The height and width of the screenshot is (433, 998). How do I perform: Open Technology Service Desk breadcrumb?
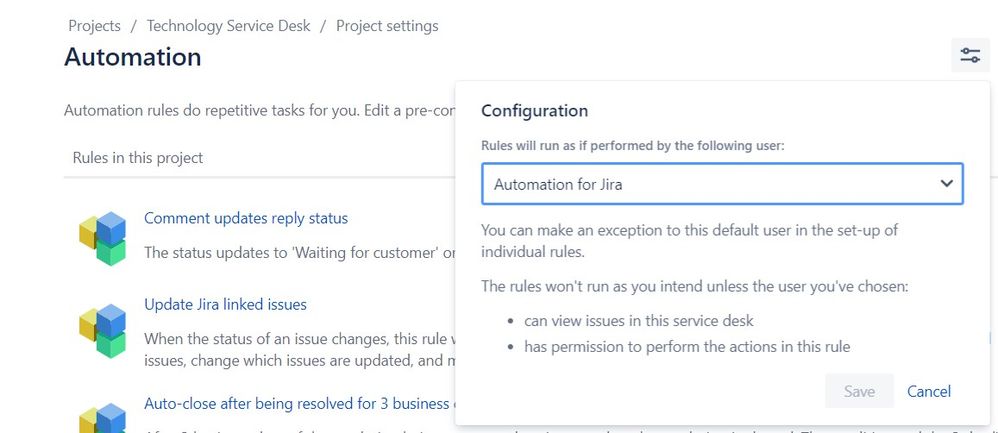pos(228,26)
